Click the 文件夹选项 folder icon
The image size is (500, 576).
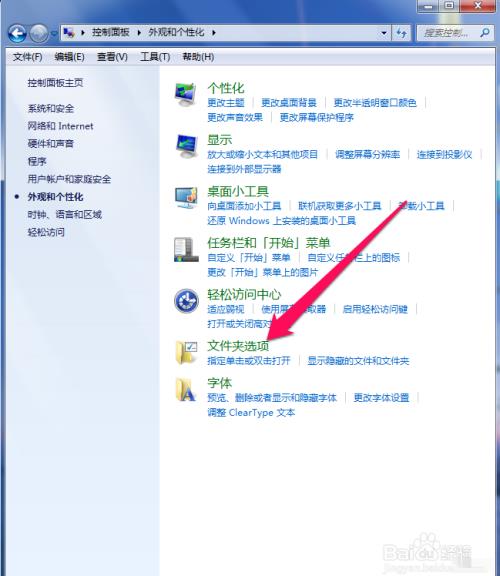pyautogui.click(x=186, y=352)
